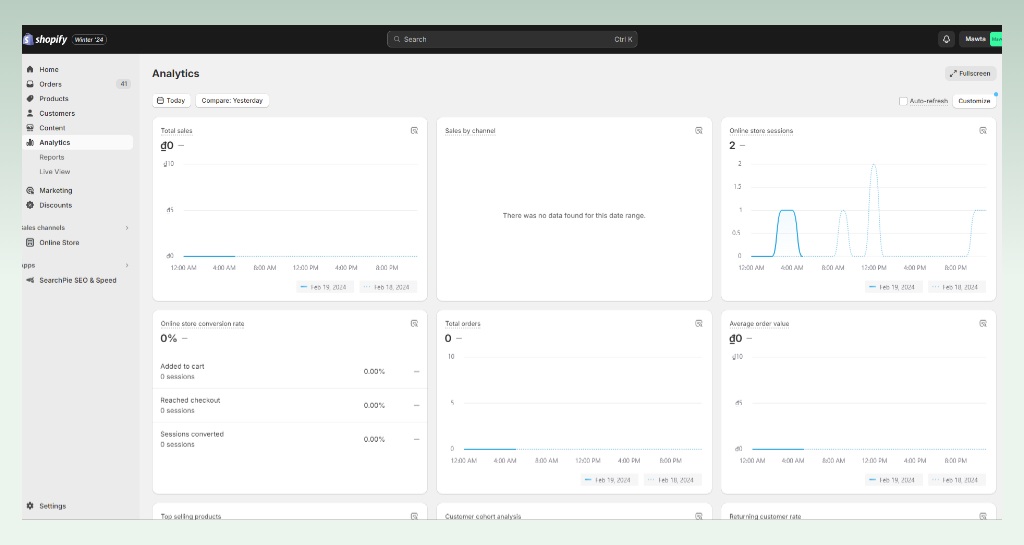Go to Orders in the sidebar
Viewport: 1024px width, 545px height.
[50, 84]
